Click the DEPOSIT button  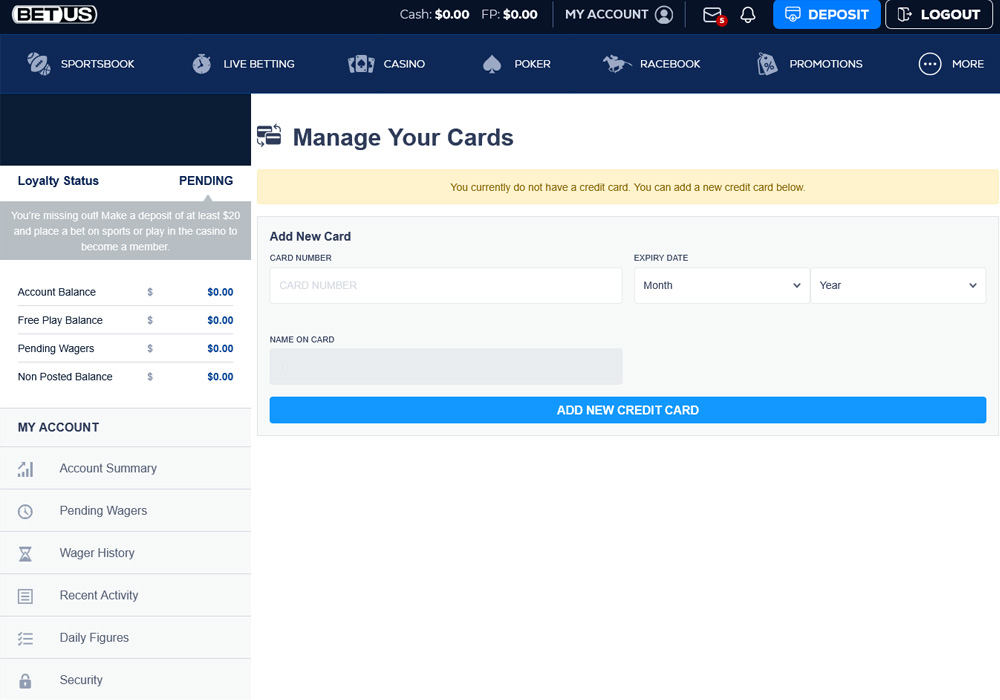click(827, 15)
